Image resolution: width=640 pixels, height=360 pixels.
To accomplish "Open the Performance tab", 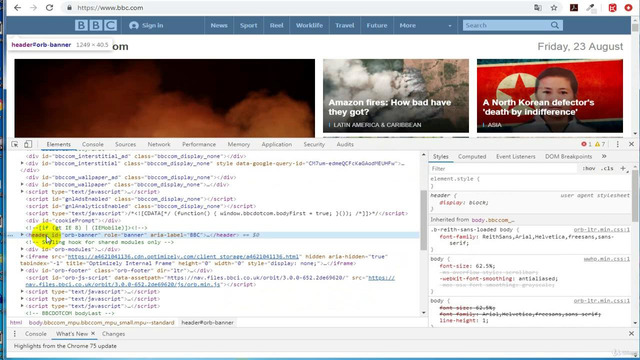I will click(199, 144).
